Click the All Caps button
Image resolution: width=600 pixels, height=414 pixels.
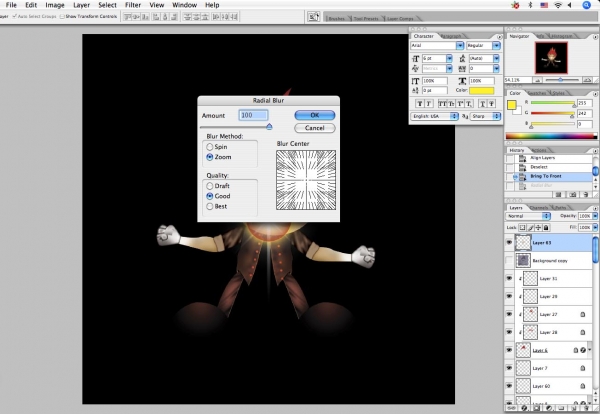click(442, 104)
